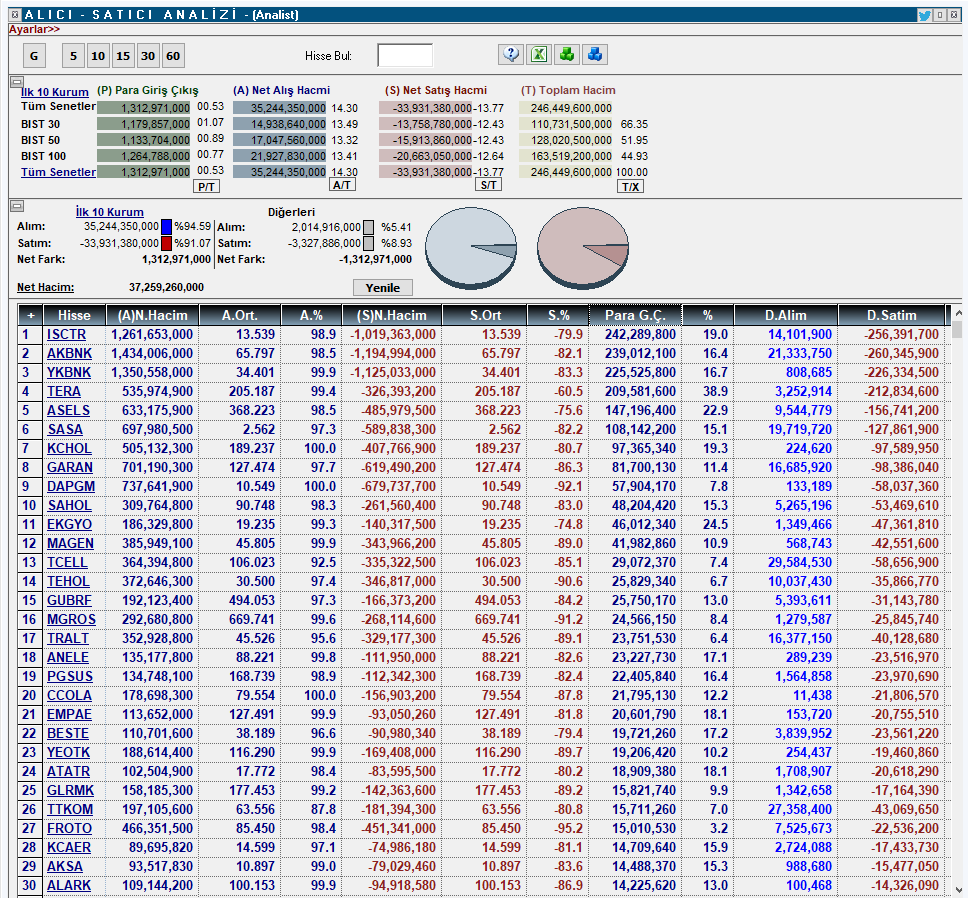Open the ALARK stock link
The height and width of the screenshot is (898, 968).
69,886
